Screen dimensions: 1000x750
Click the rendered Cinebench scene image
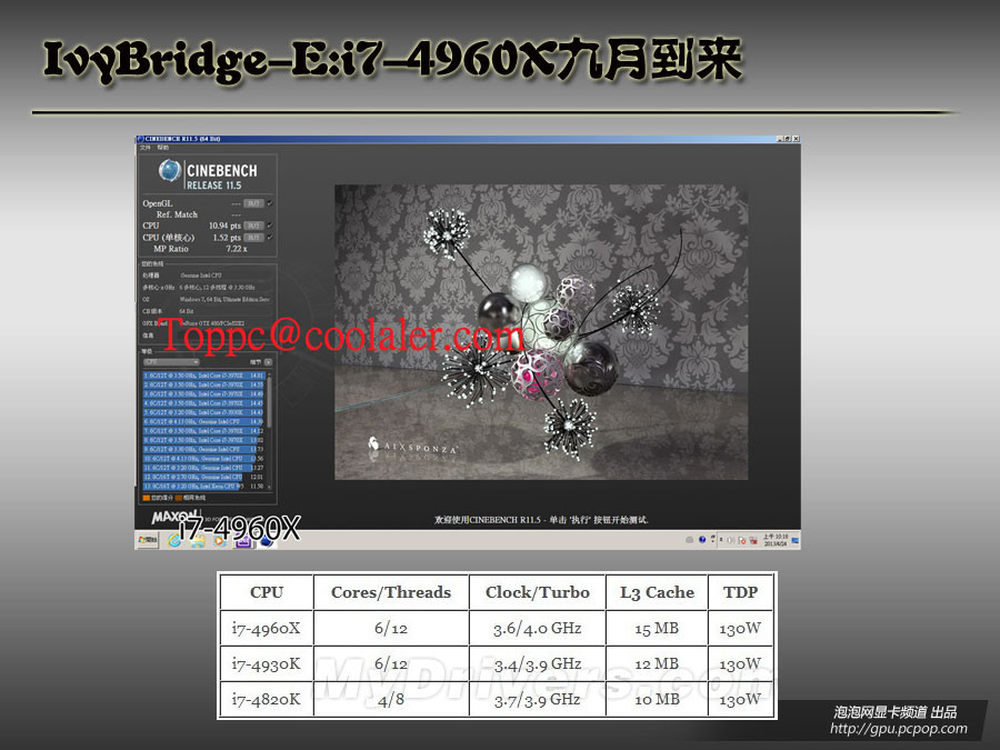click(x=541, y=332)
